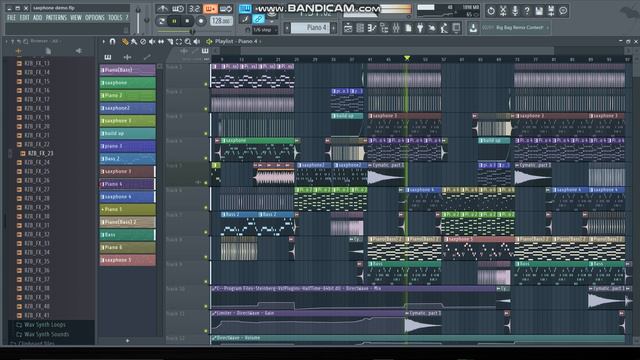Click the question mark help icon
Image resolution: width=640 pixels, height=360 pixels.
(527, 11)
